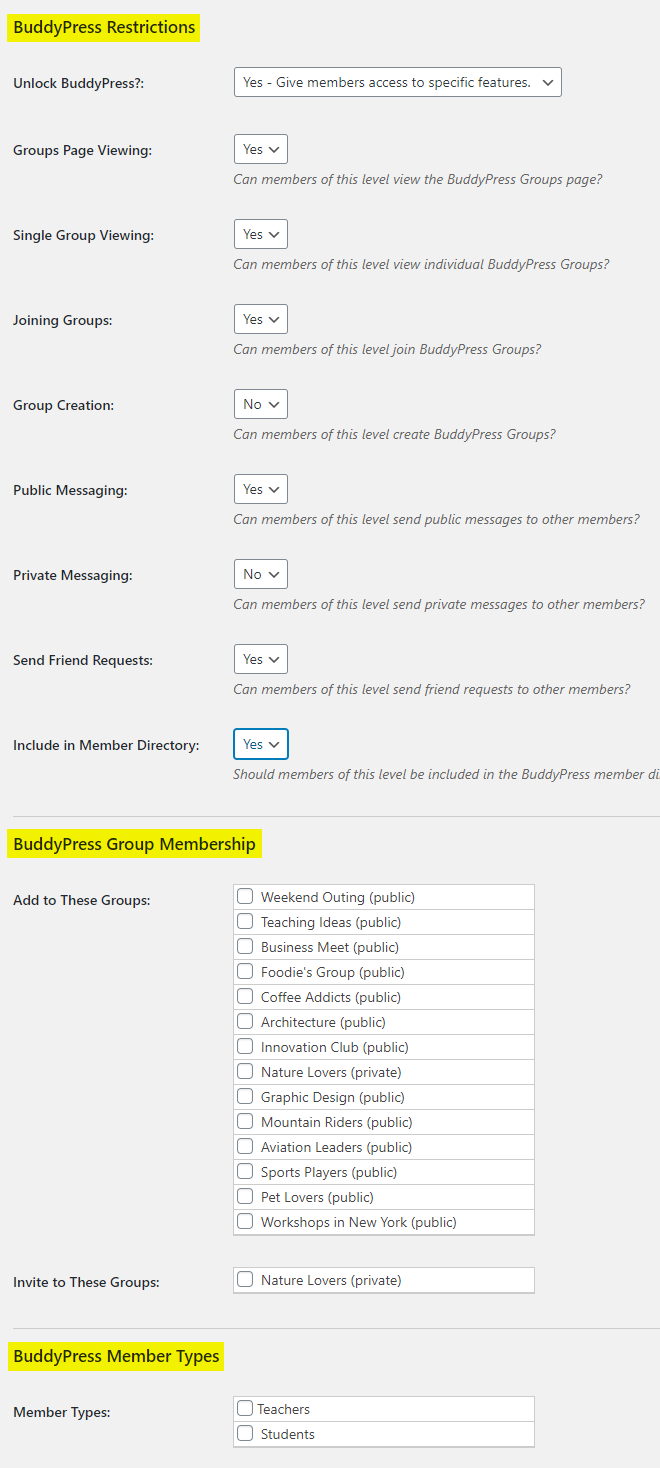Screen dimensions: 660x1468
Task: Open the Group Creation dropdown
Action: click(260, 404)
